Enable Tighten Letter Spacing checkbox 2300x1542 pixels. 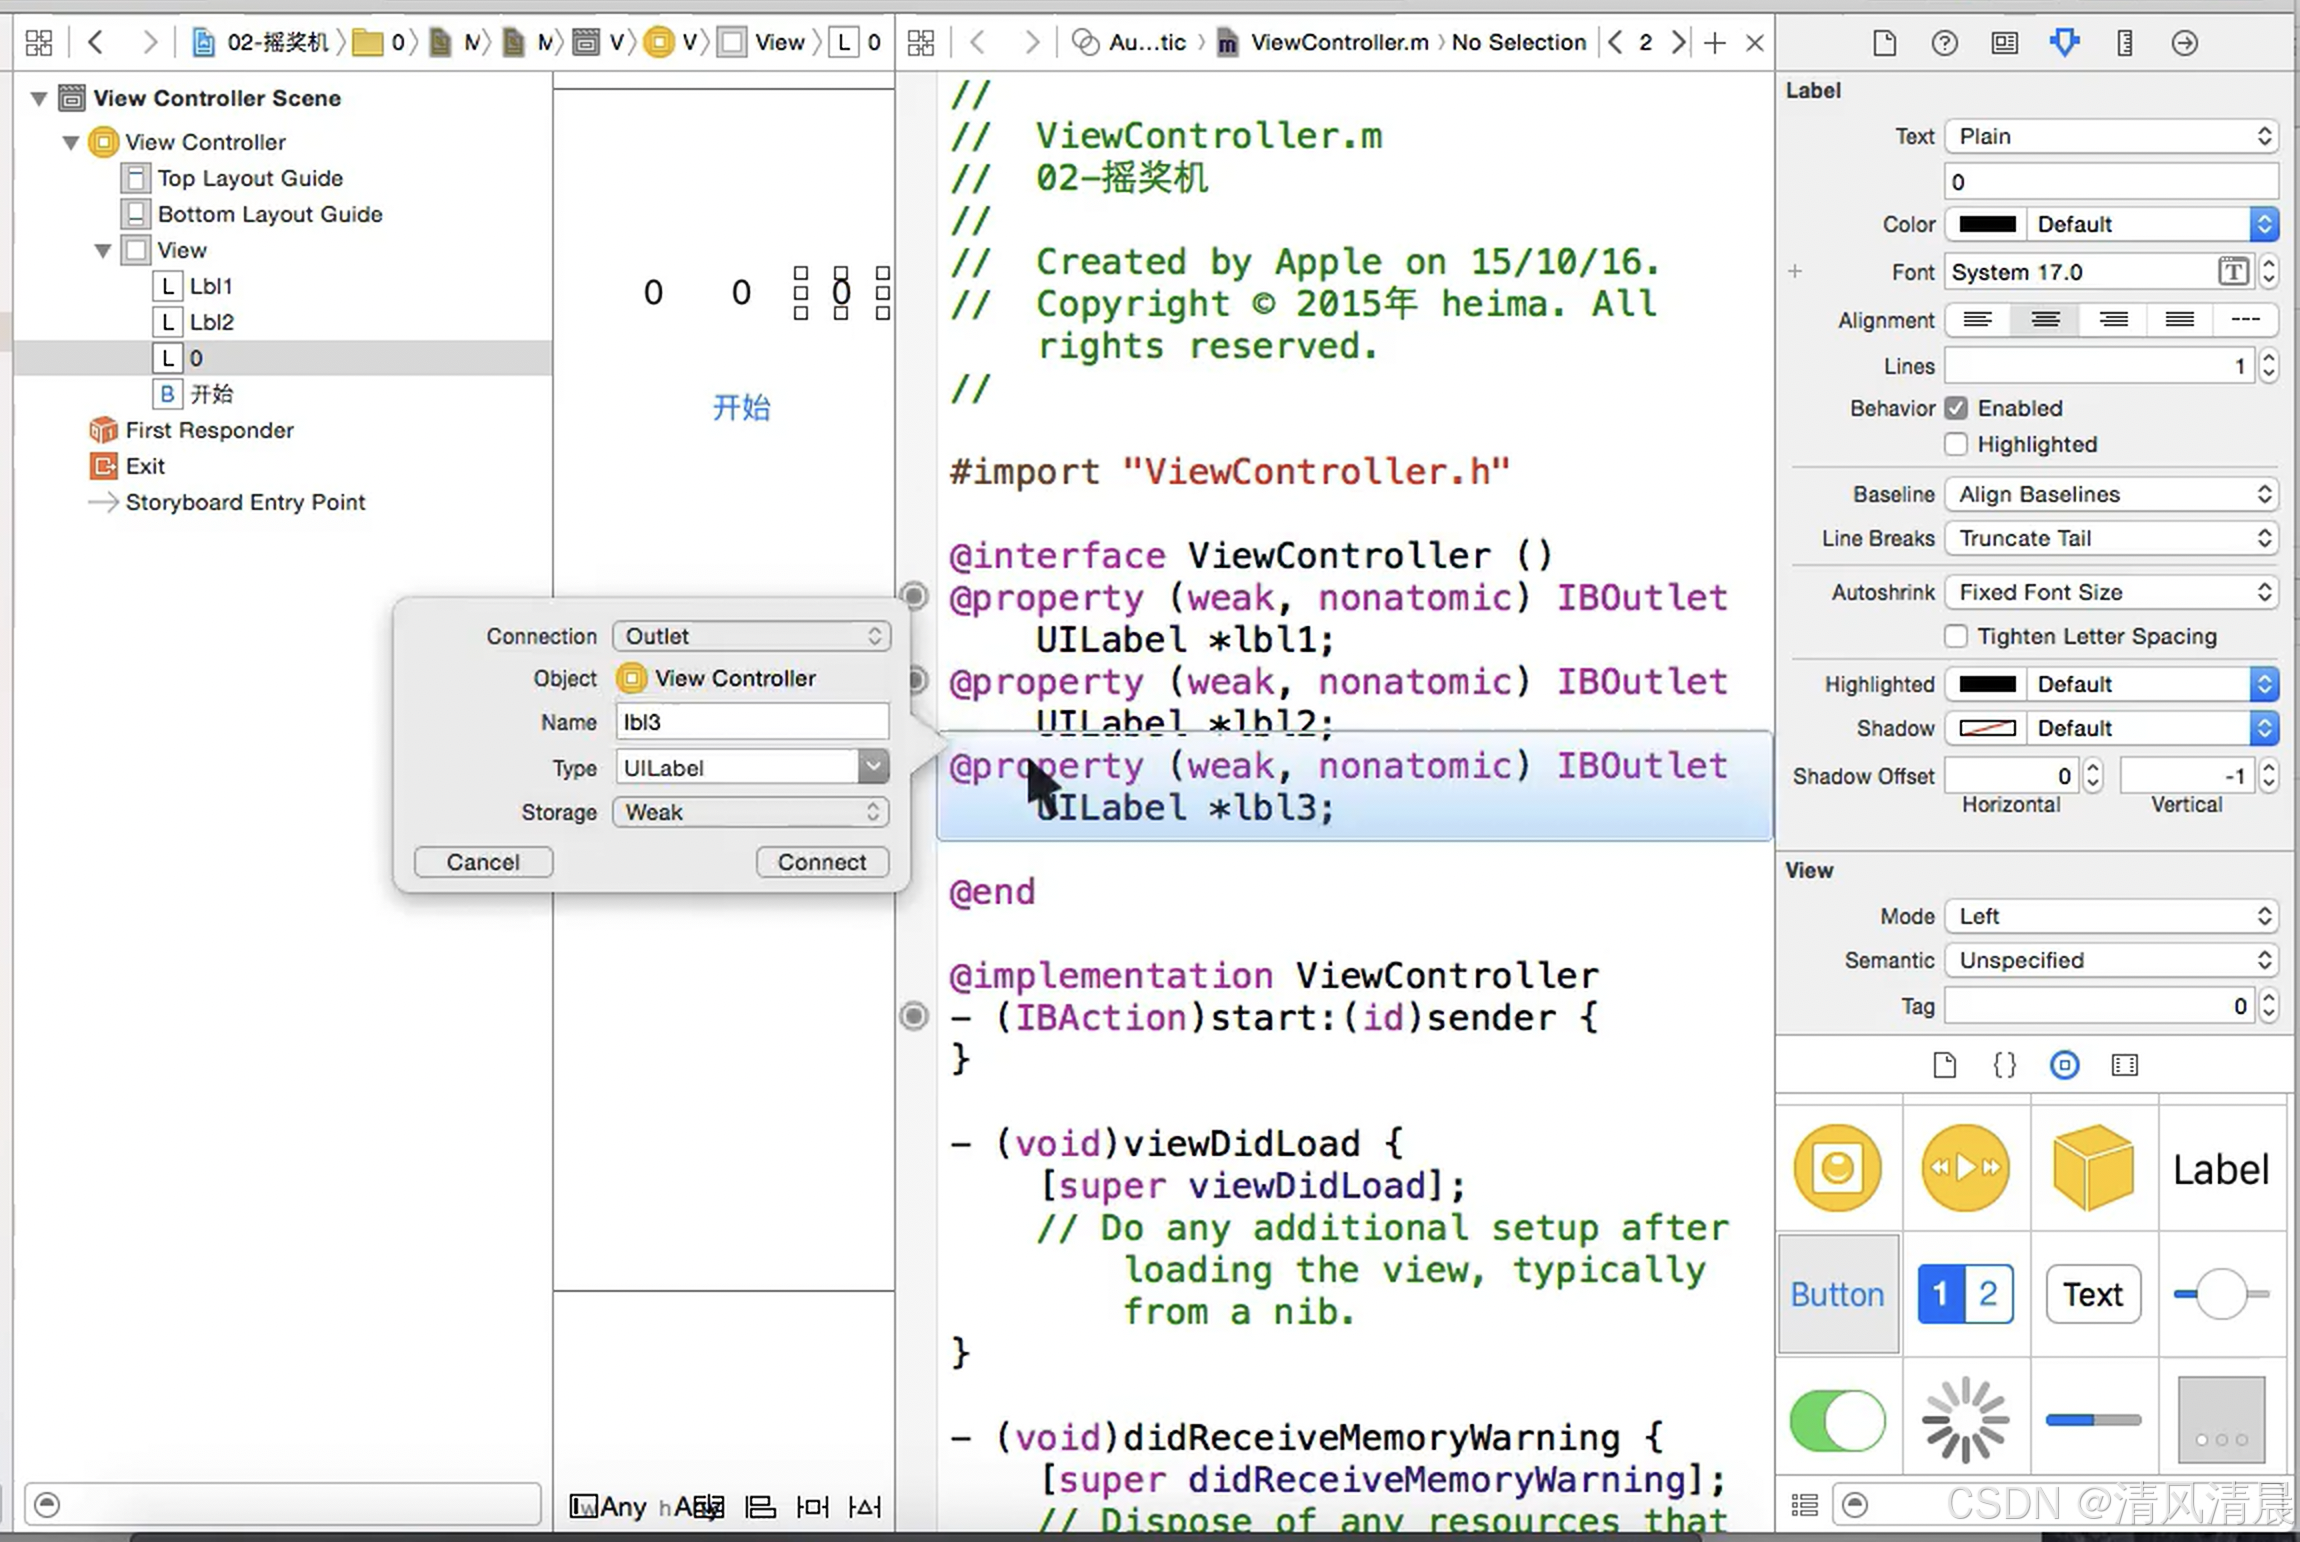coord(1956,636)
